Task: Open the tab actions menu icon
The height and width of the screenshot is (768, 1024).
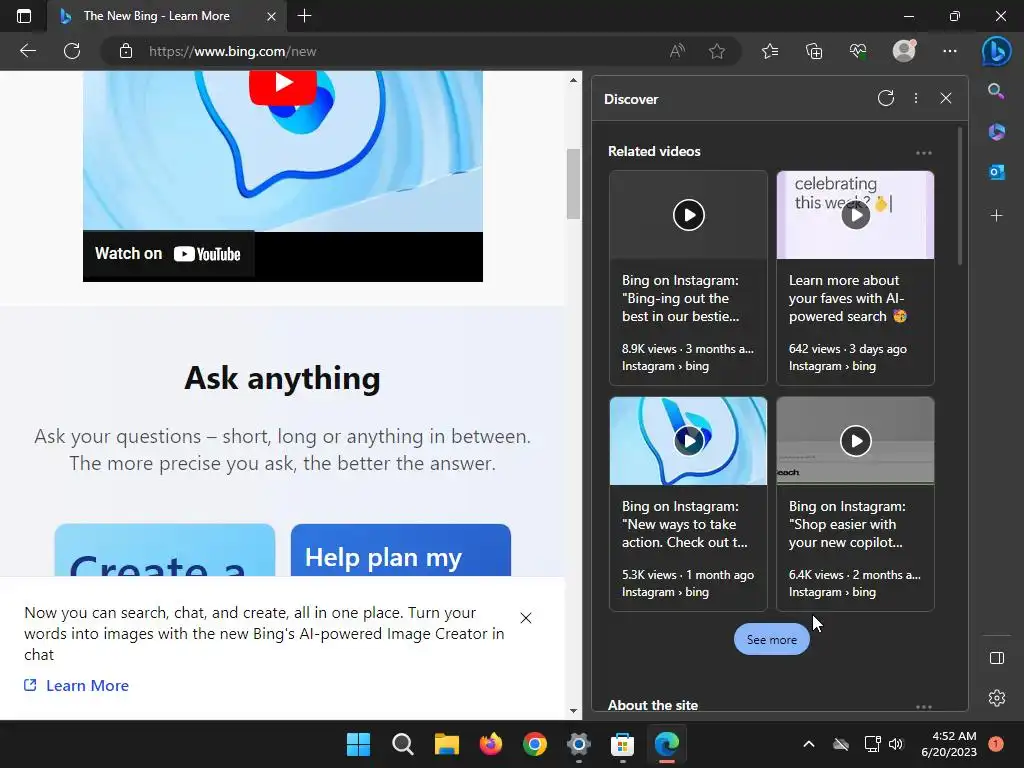Action: (24, 16)
